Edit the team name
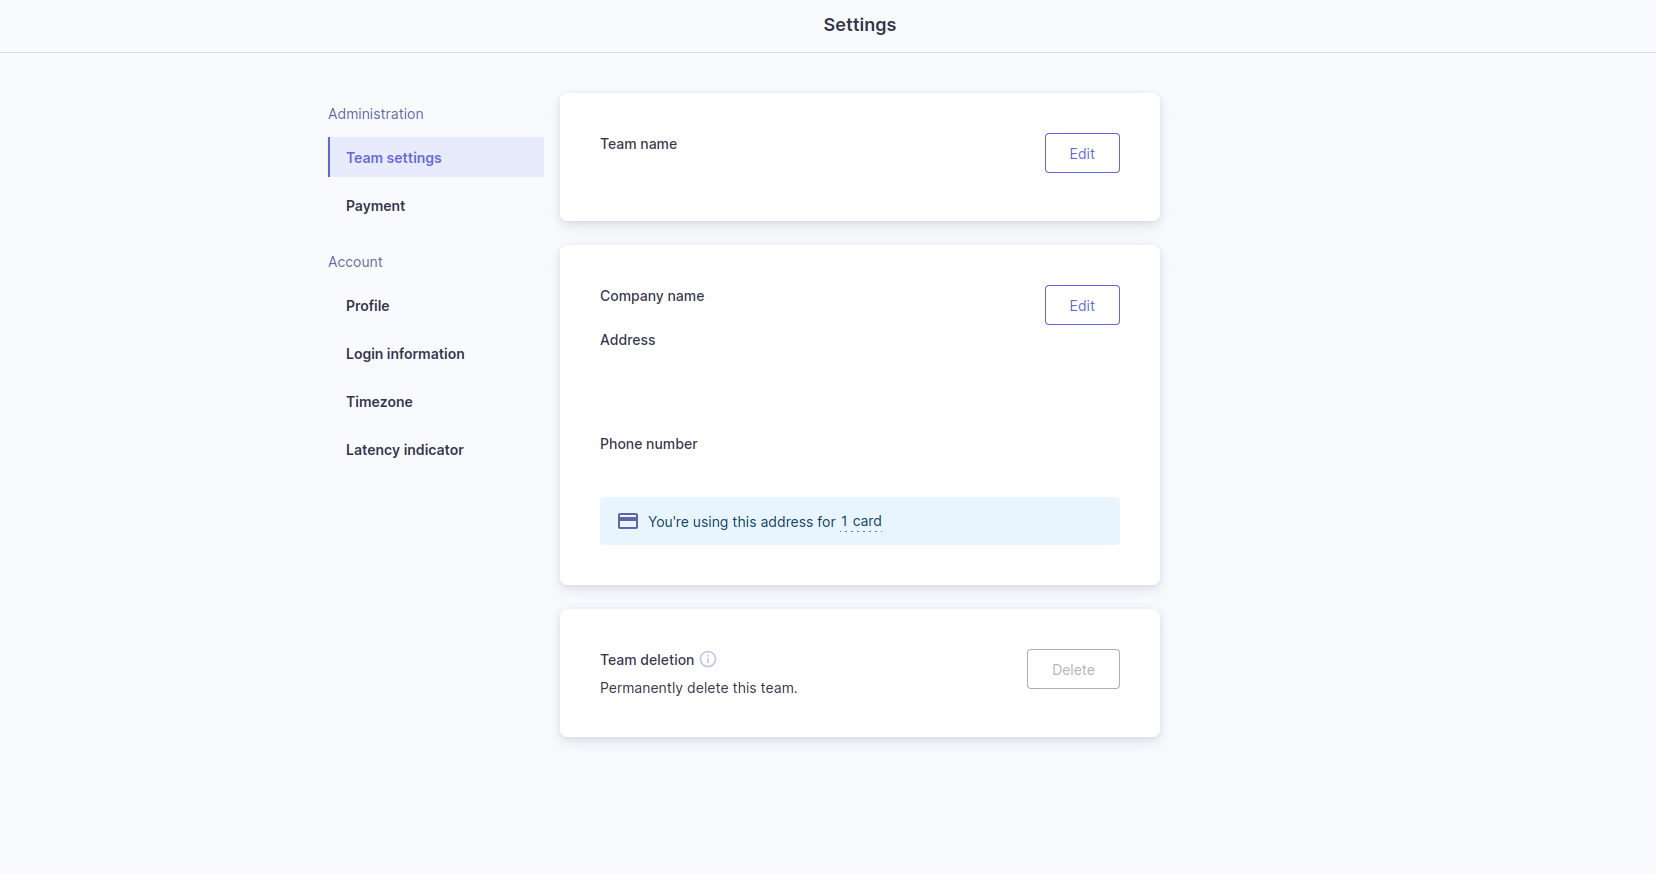This screenshot has height=874, width=1656. (1081, 153)
